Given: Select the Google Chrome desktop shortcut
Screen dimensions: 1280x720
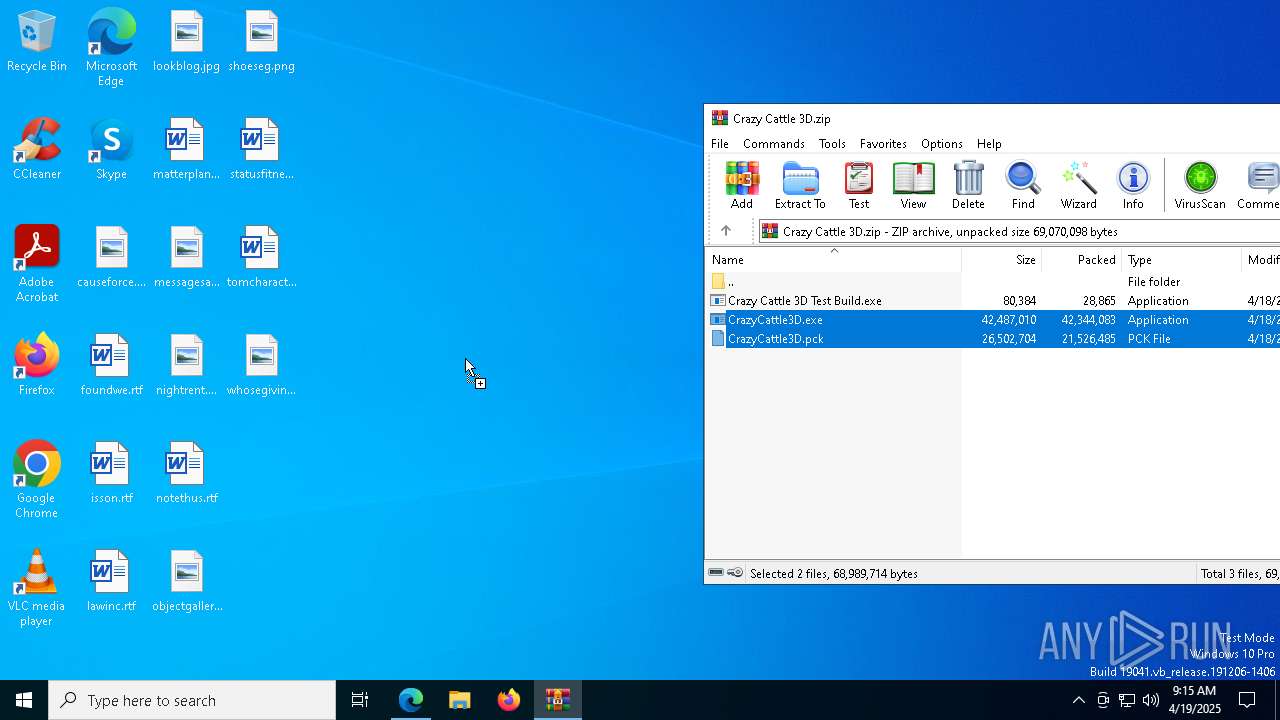Looking at the screenshot, I should coord(37,480).
